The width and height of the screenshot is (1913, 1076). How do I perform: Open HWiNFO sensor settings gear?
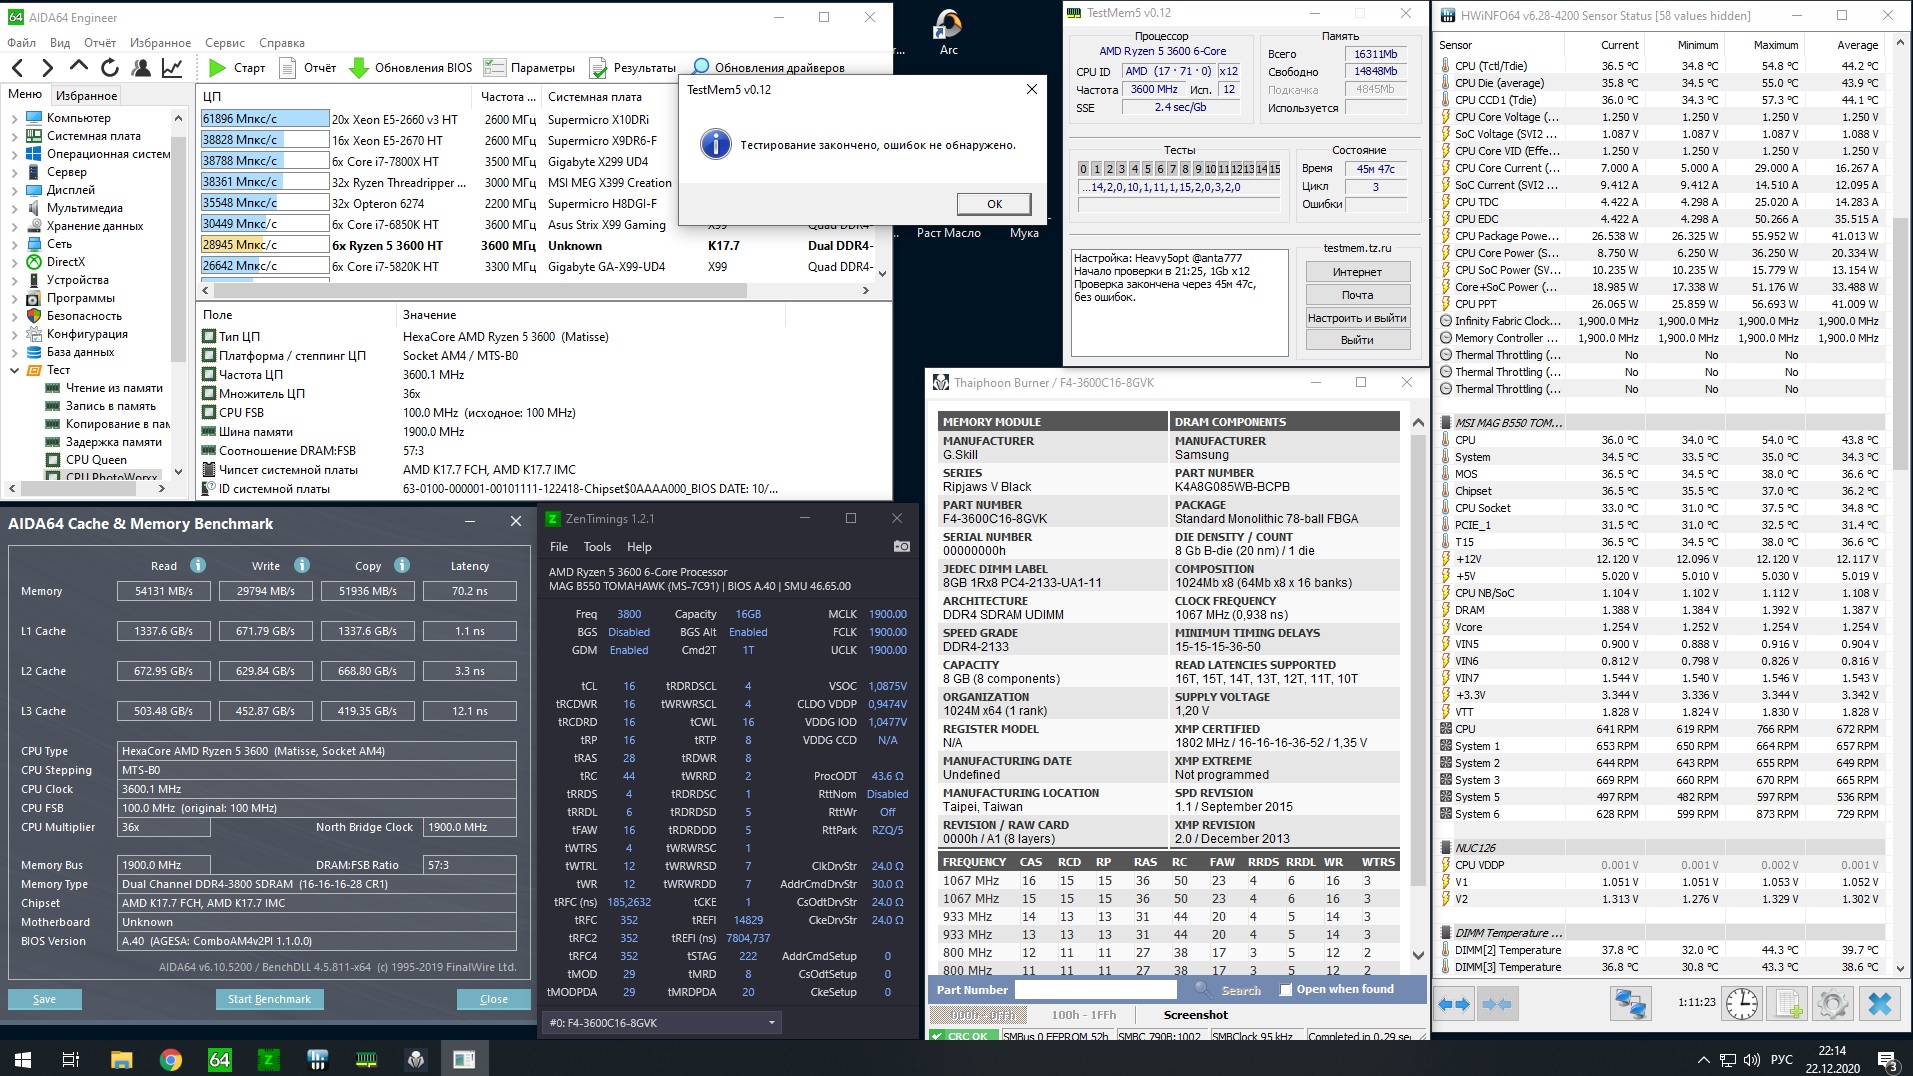click(x=1833, y=1003)
